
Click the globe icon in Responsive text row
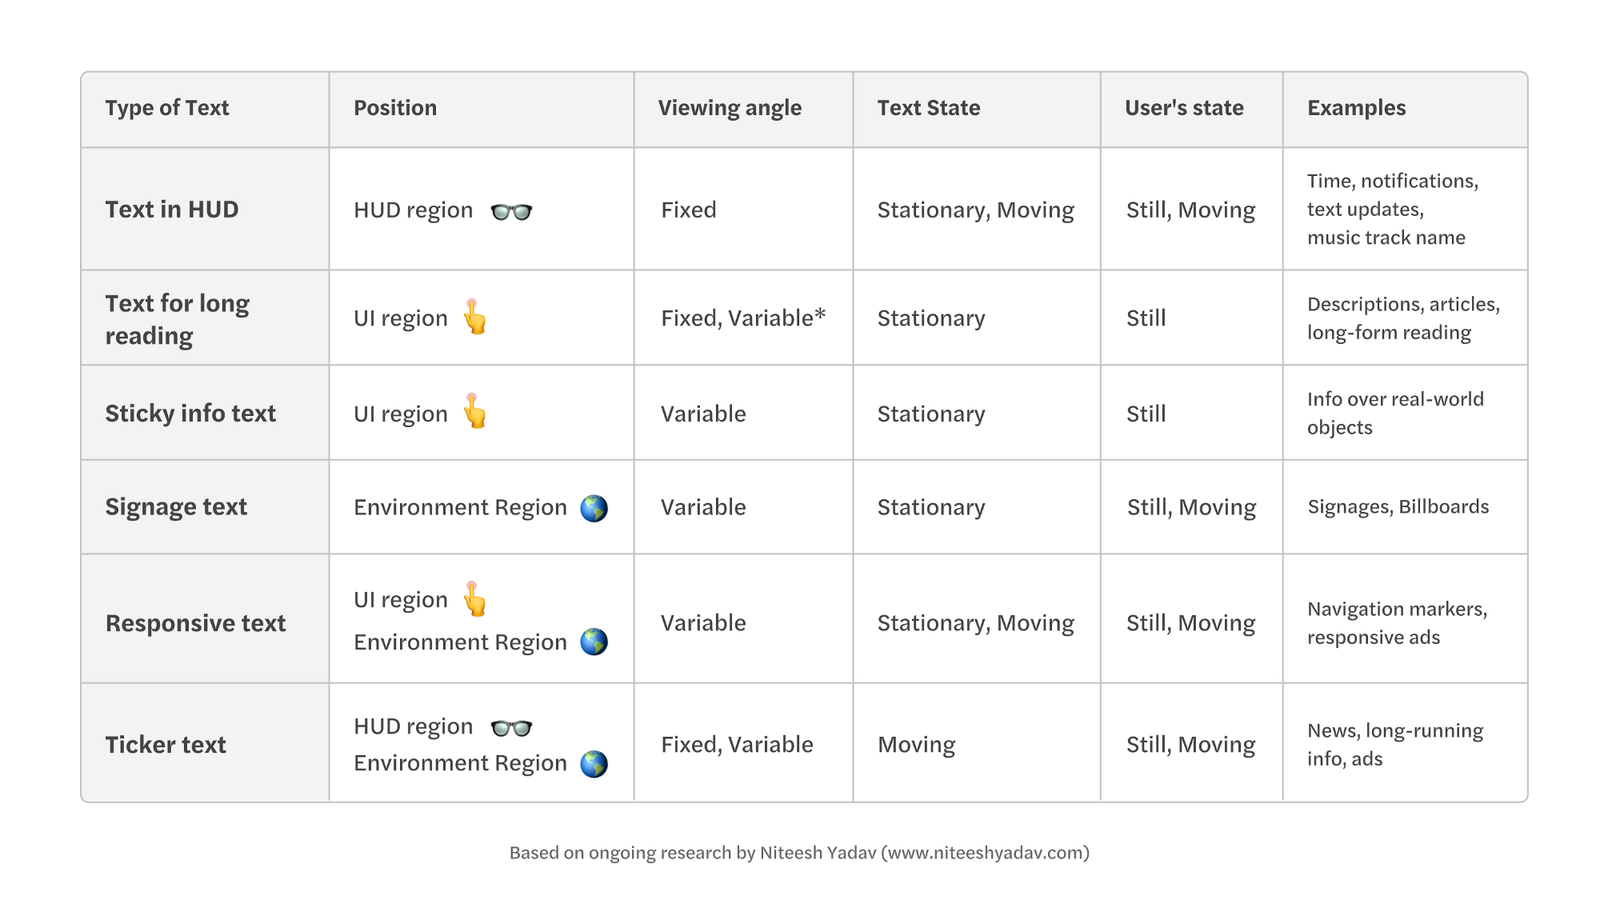pyautogui.click(x=594, y=642)
